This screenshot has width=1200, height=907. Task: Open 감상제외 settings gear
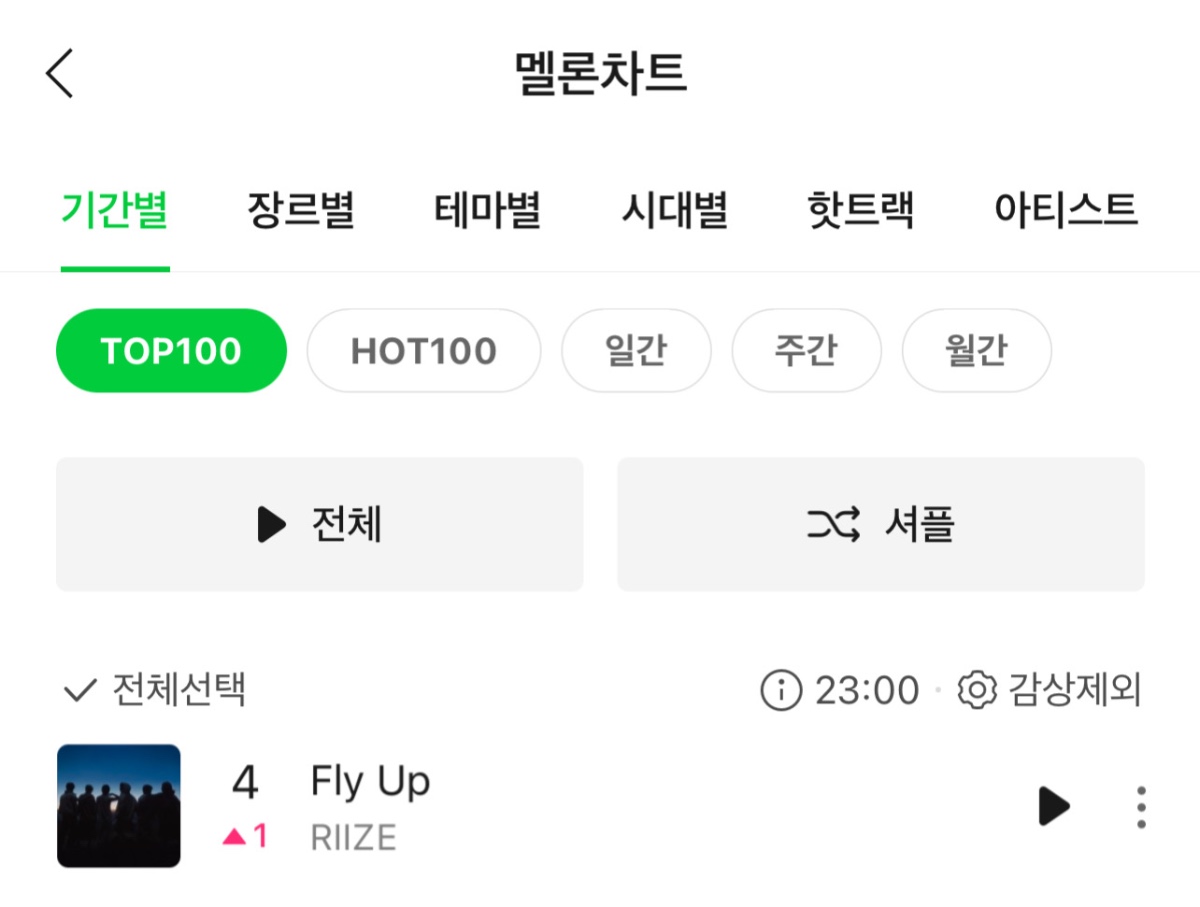pos(977,690)
